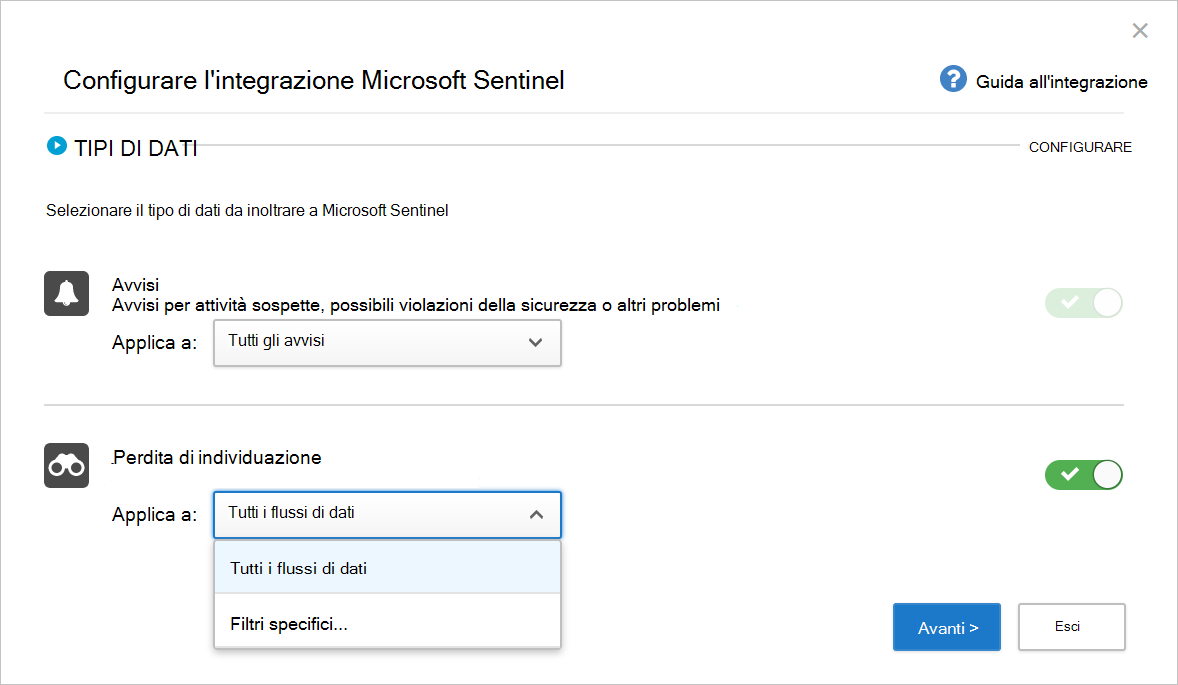Toggle the Avvisi switch

click(x=1083, y=303)
